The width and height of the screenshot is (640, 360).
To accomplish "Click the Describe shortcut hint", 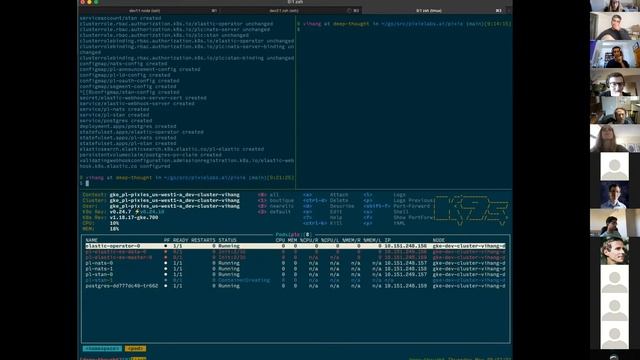I will pyautogui.click(x=342, y=206).
